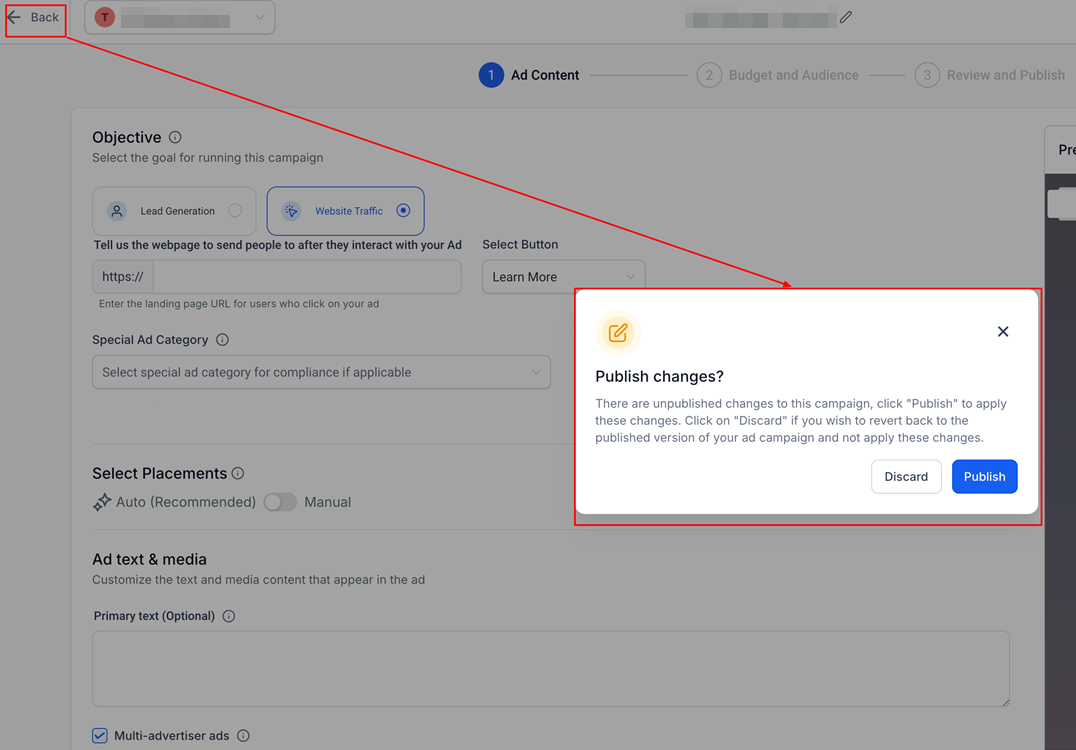1076x750 pixels.
Task: Click Publish to apply changes
Action: 984,476
